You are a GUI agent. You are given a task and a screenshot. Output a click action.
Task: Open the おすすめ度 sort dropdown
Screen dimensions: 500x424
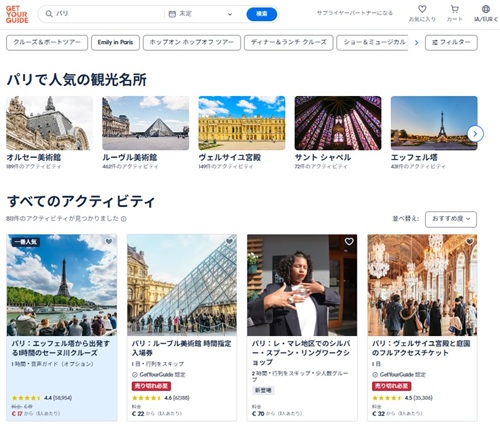[451, 219]
